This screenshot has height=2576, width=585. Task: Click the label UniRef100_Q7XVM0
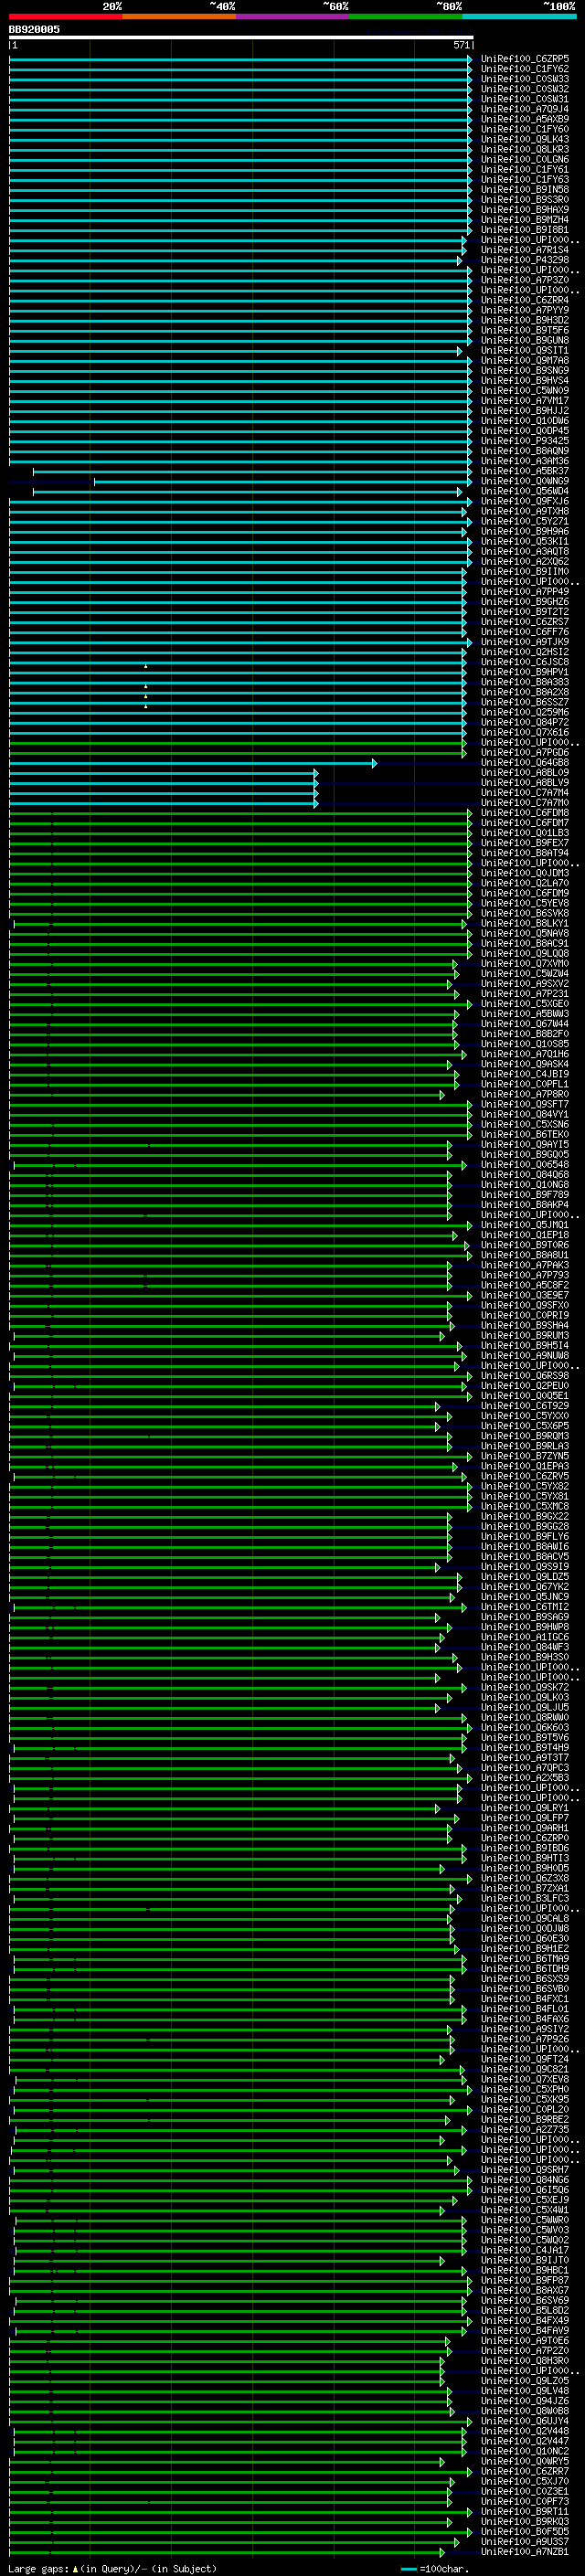(525, 964)
